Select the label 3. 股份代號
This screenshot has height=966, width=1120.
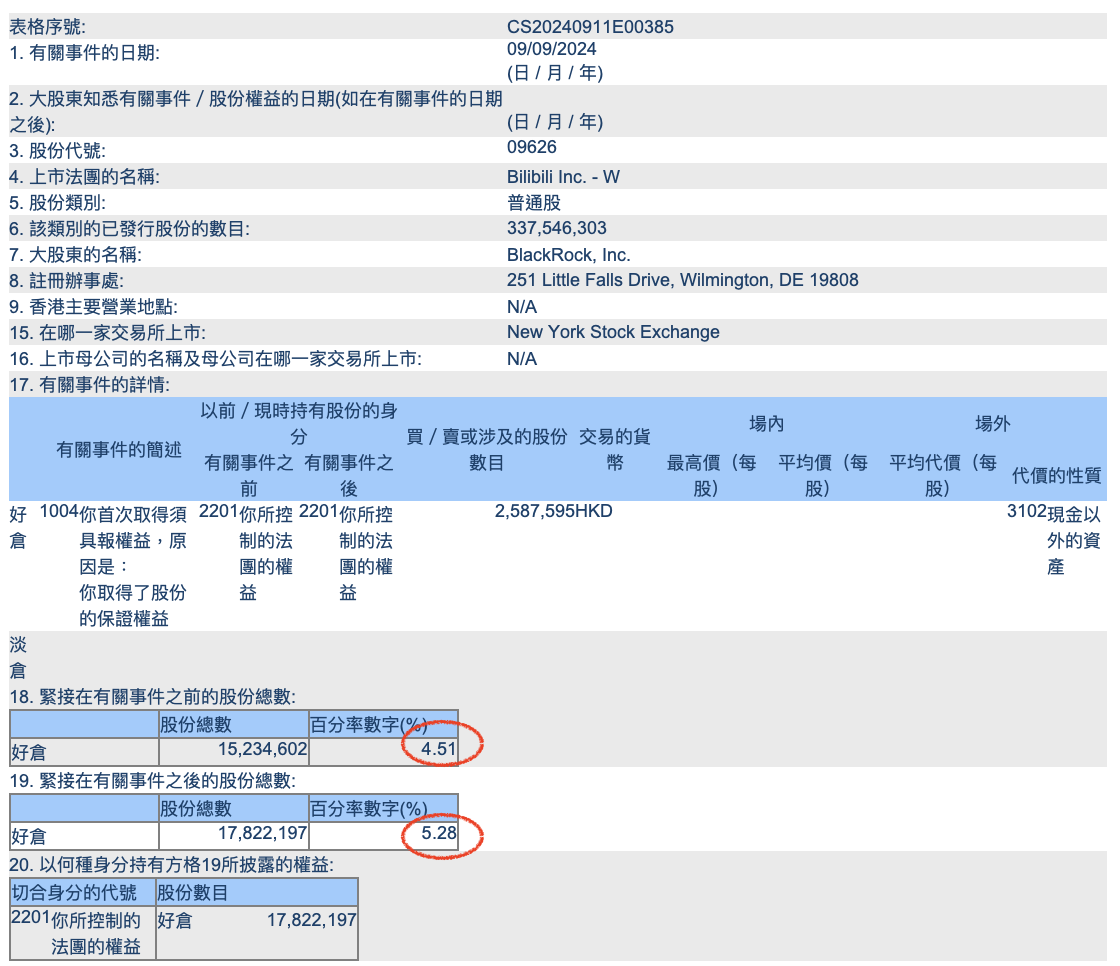(x=57, y=151)
